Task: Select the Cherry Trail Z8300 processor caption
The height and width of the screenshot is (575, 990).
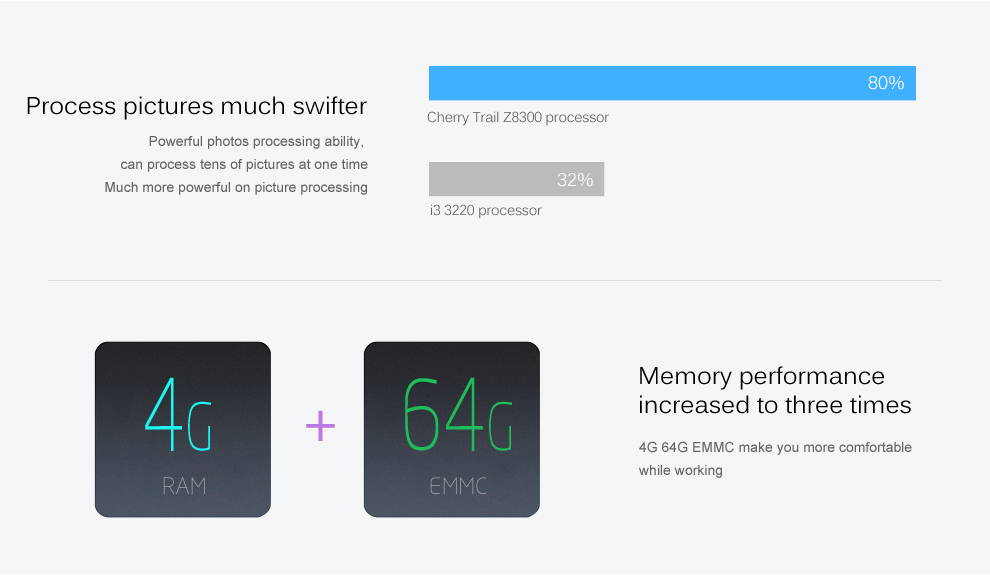Action: coord(518,117)
